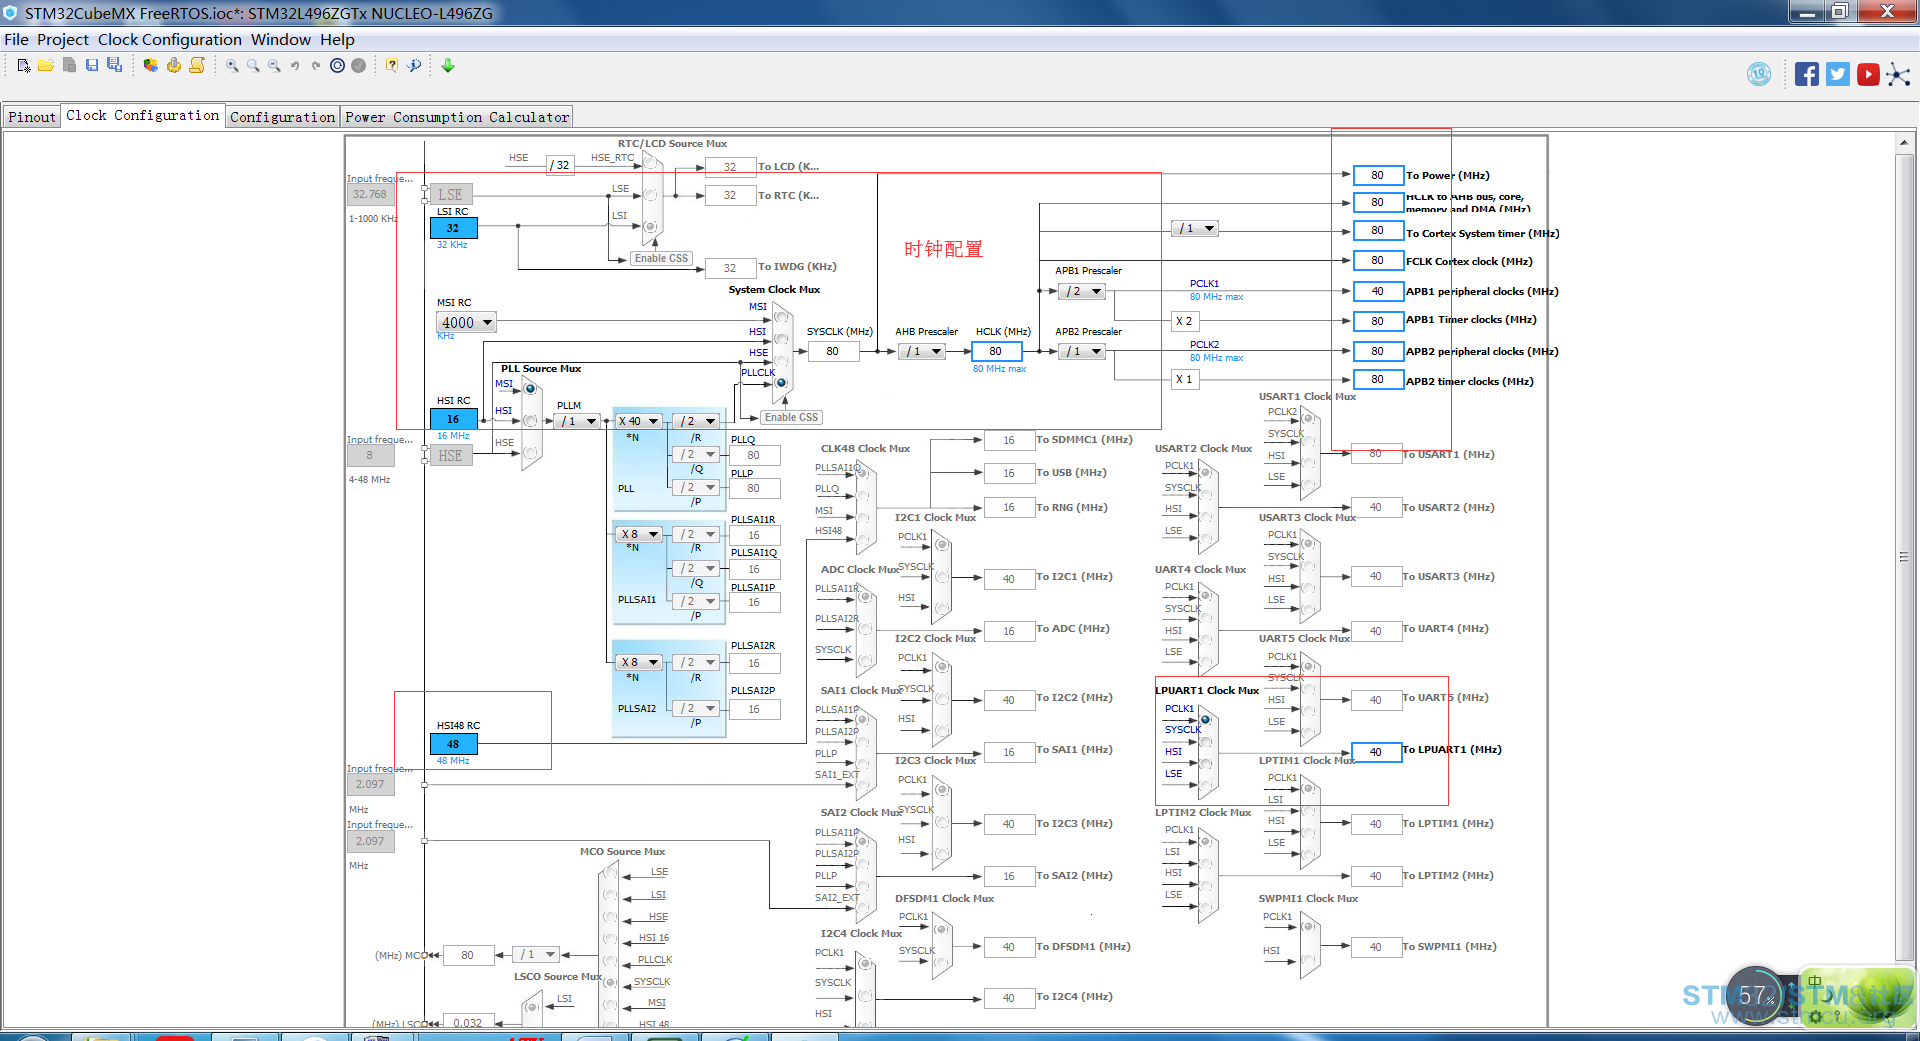
Task: Open the APB2 Prescaler dropdown
Action: (x=1081, y=351)
